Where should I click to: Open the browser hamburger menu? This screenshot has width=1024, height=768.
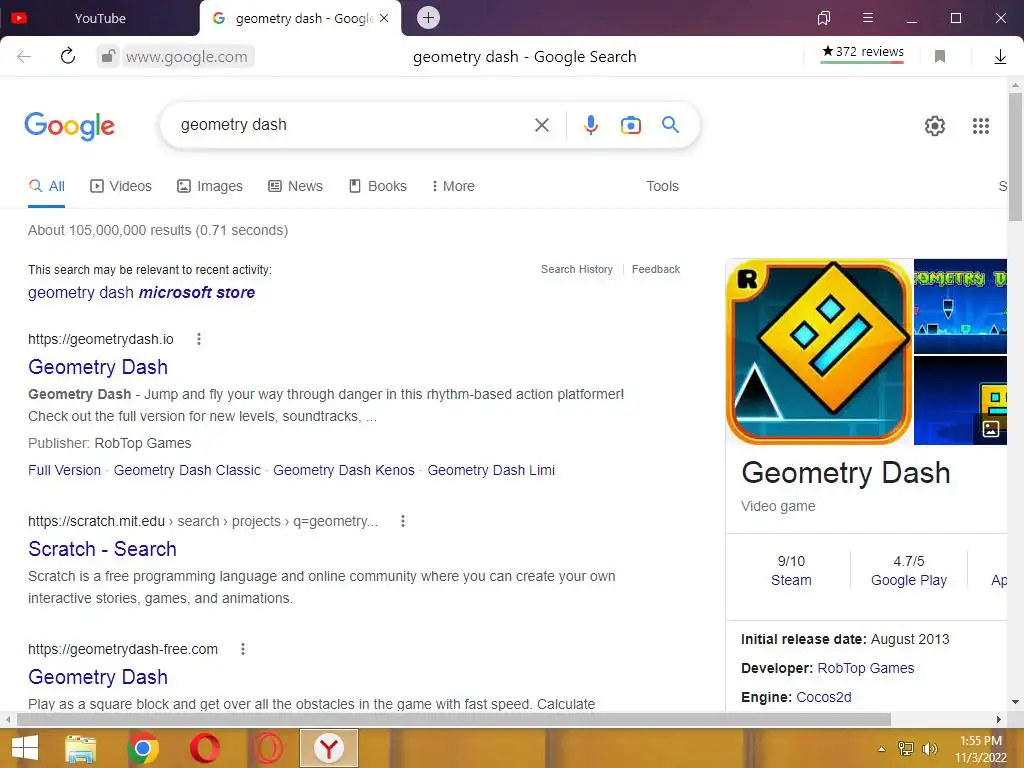tap(868, 18)
